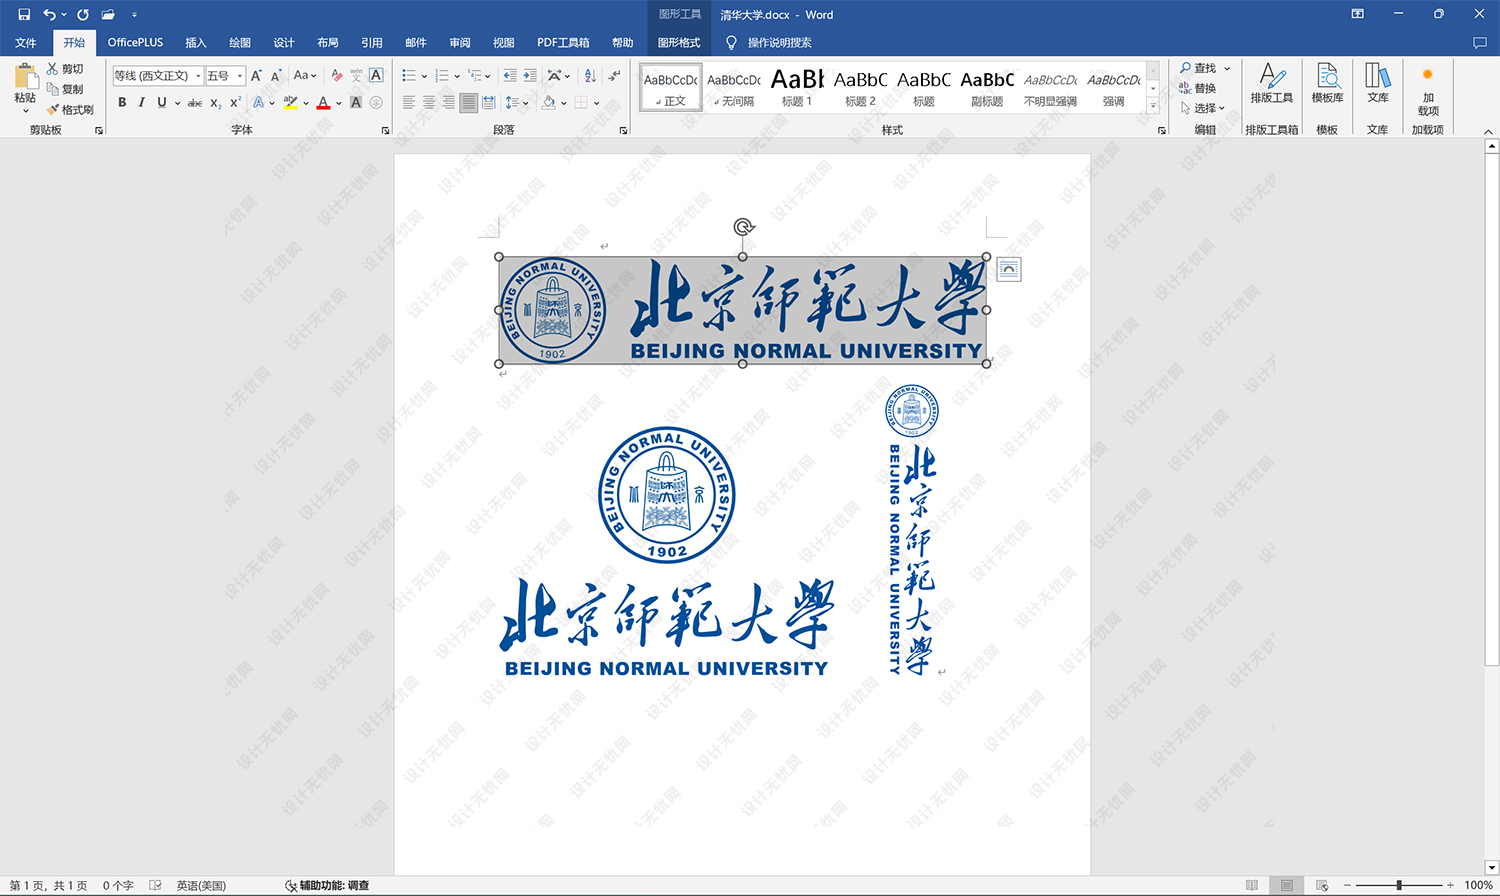Expand the Change Case (Aa) dropdown

[x=304, y=75]
